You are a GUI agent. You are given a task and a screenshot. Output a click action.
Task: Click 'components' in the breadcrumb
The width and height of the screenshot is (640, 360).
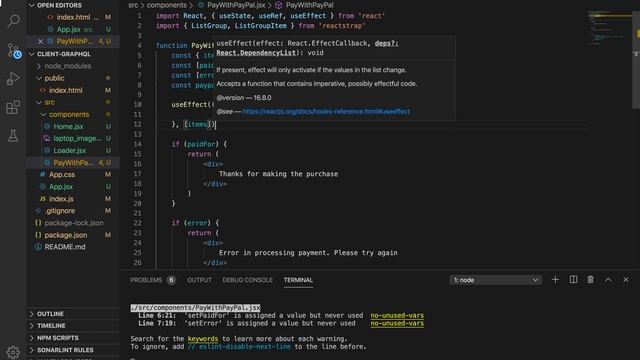pos(167,5)
